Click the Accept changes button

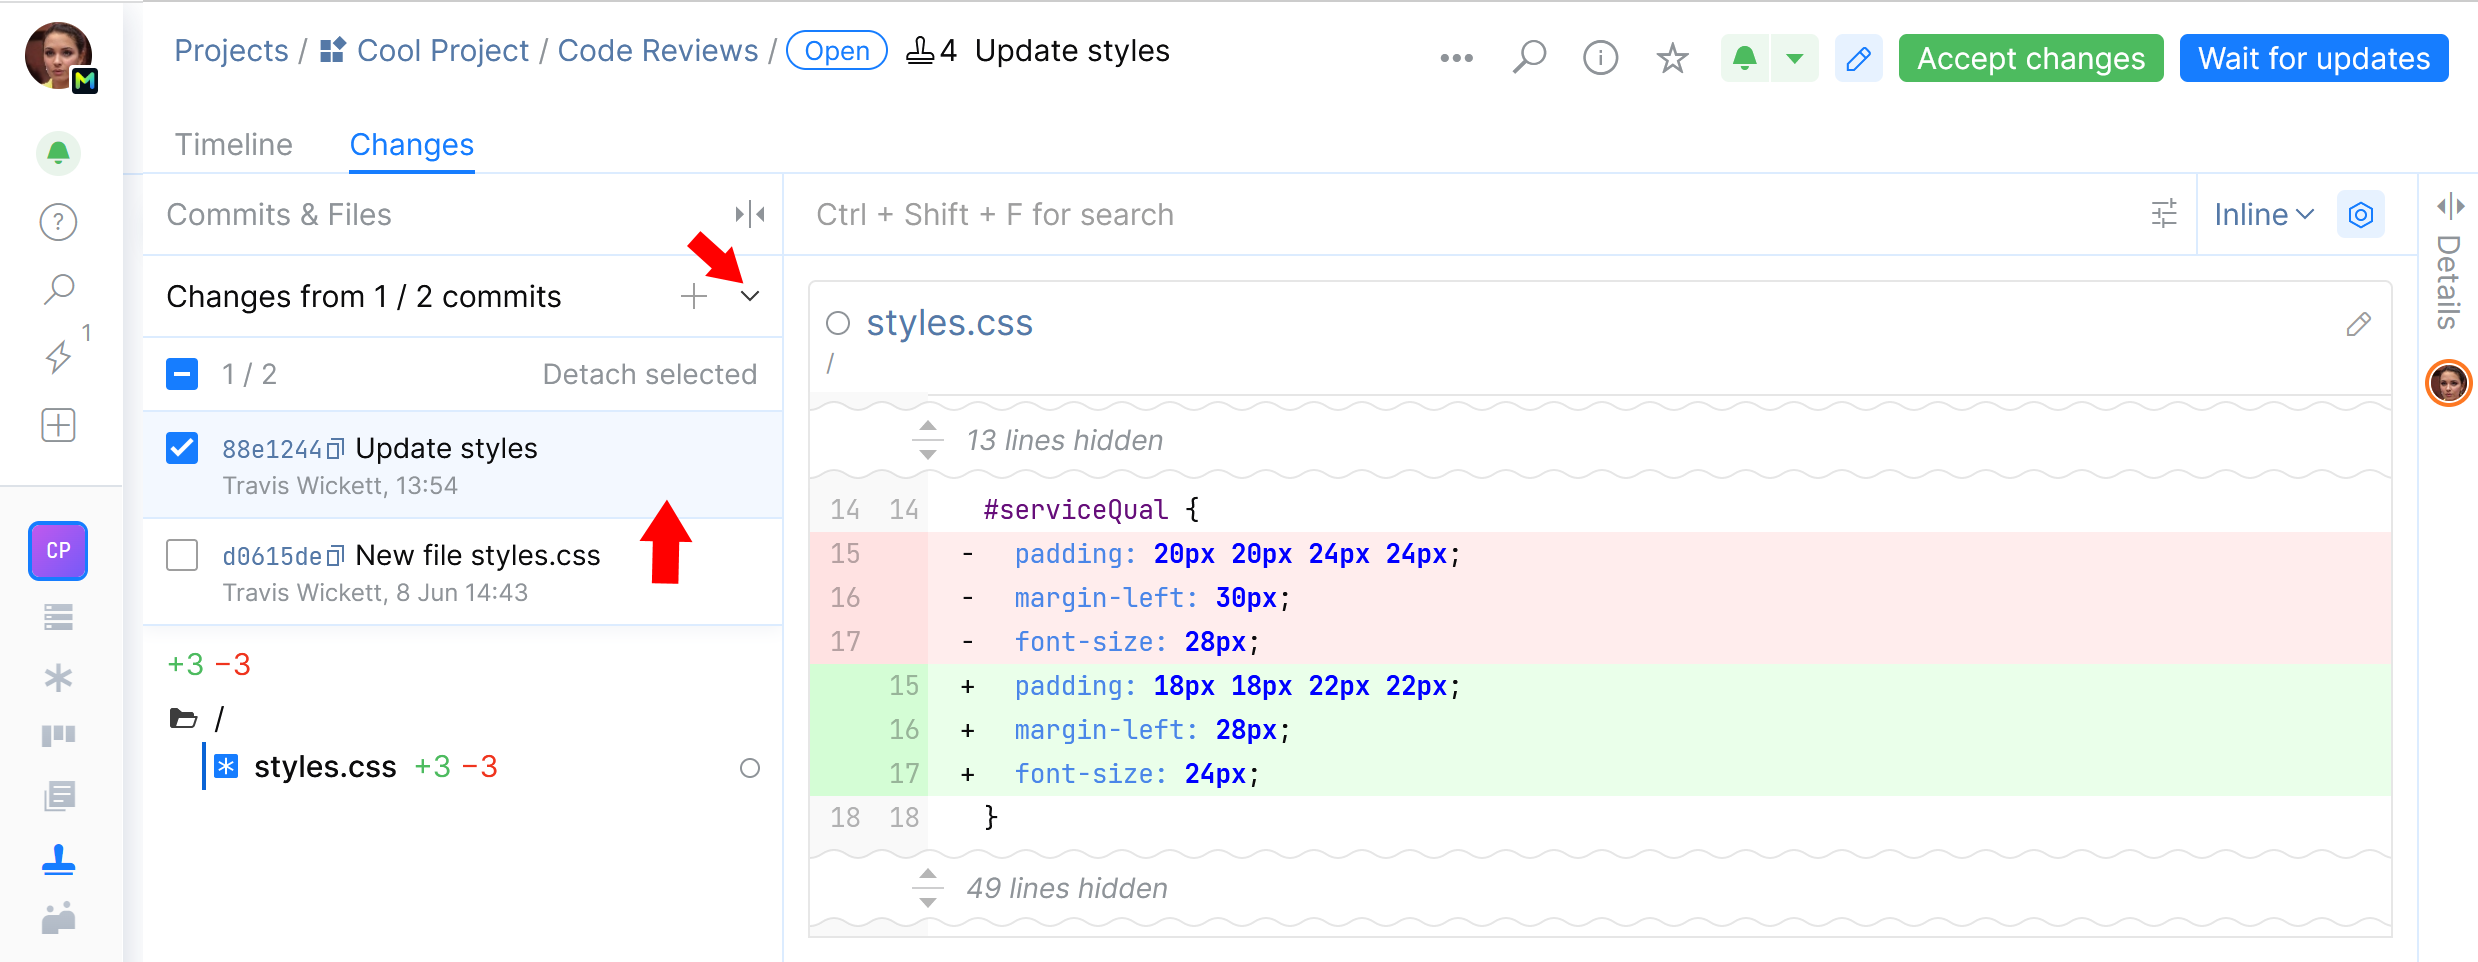tap(2030, 58)
